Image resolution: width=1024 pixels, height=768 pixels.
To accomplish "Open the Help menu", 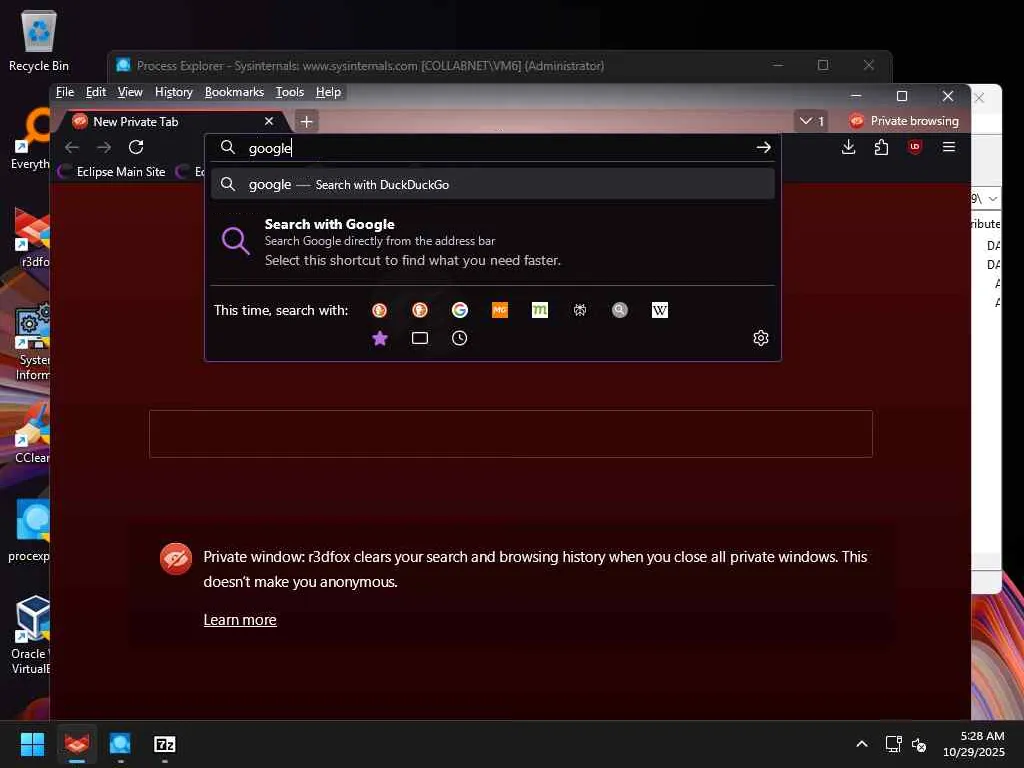I will pyautogui.click(x=328, y=92).
